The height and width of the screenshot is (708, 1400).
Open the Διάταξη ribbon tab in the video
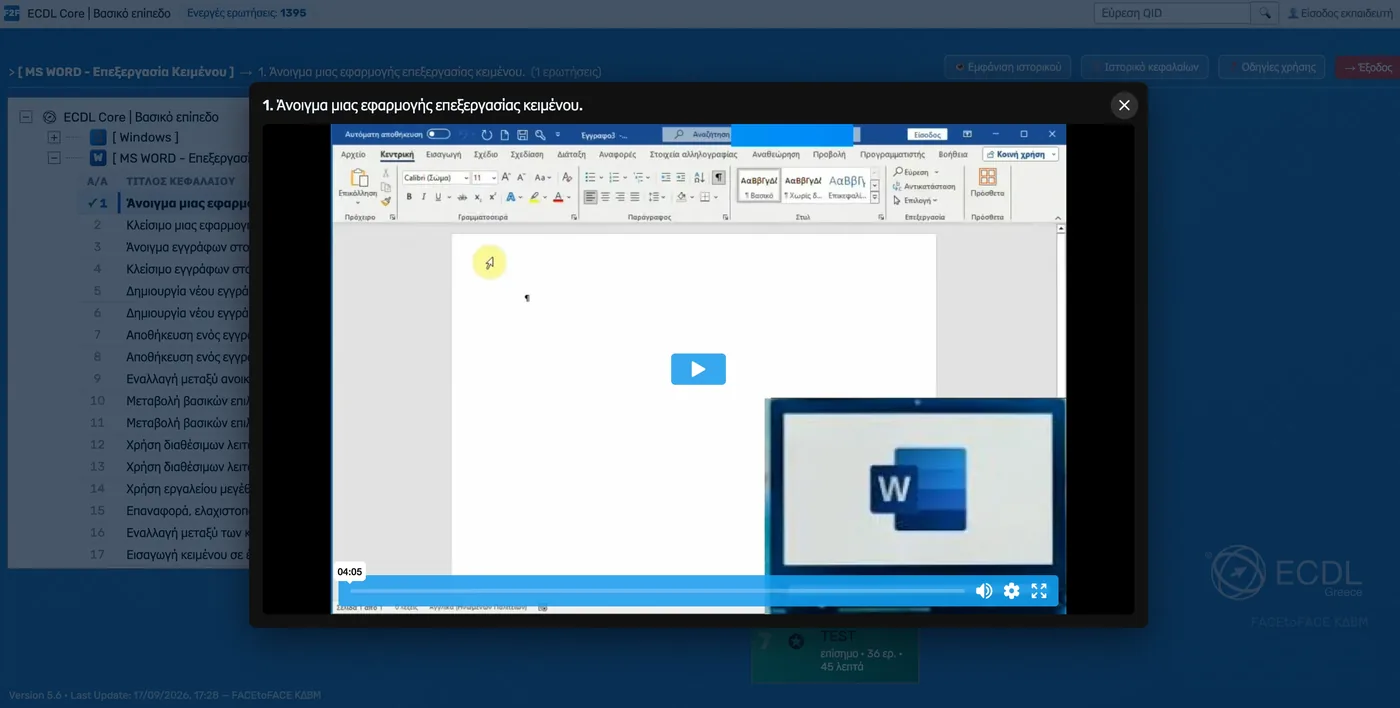(571, 155)
